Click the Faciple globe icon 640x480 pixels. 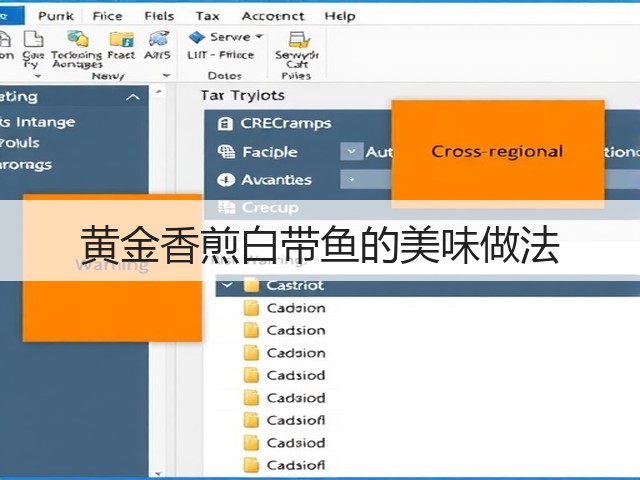[x=226, y=152]
